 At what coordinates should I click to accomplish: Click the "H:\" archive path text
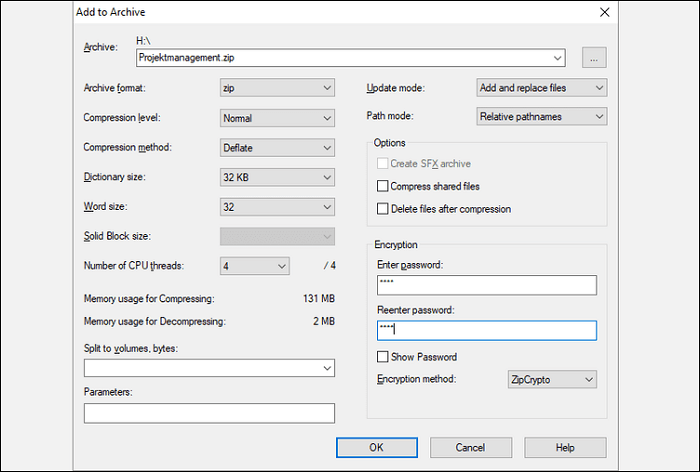pos(143,41)
